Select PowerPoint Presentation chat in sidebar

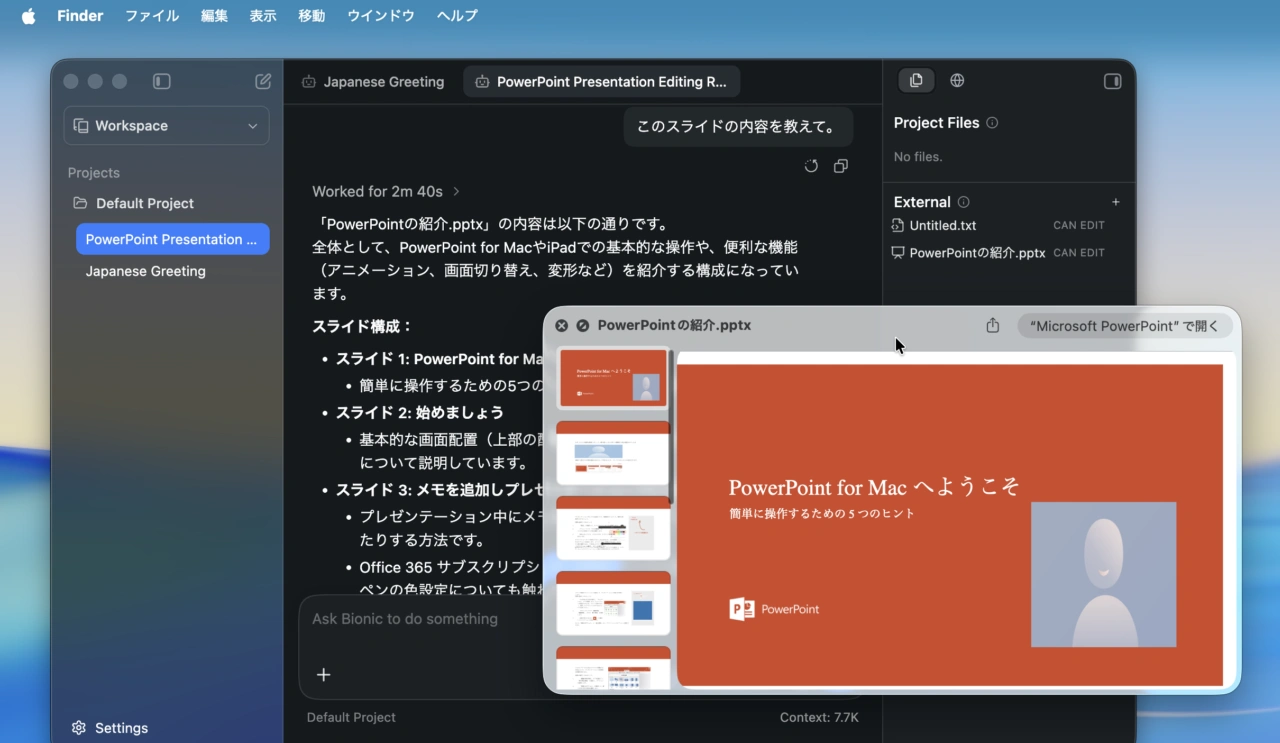click(x=173, y=239)
